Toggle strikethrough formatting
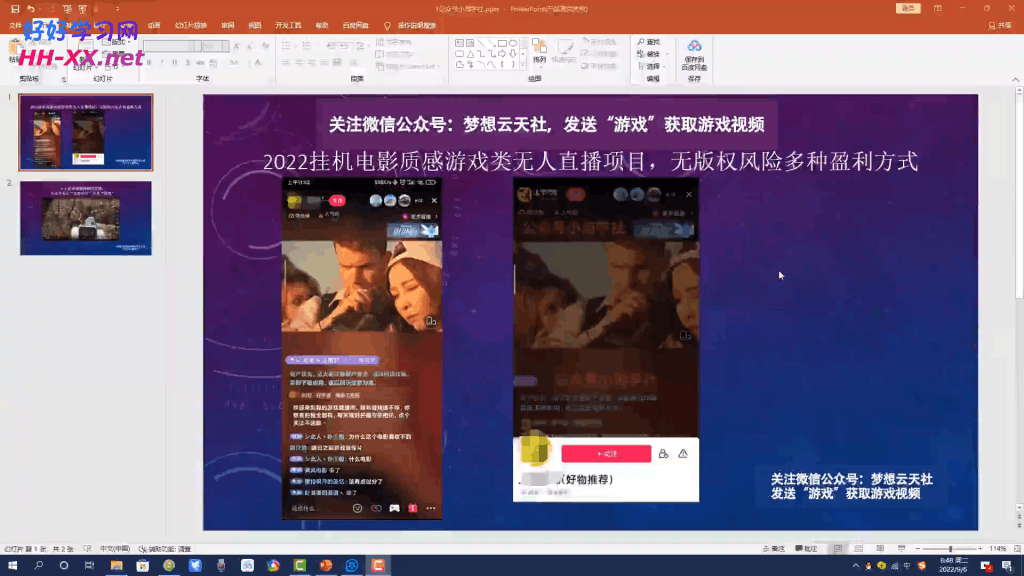Image resolution: width=1024 pixels, height=576 pixels. [x=200, y=63]
